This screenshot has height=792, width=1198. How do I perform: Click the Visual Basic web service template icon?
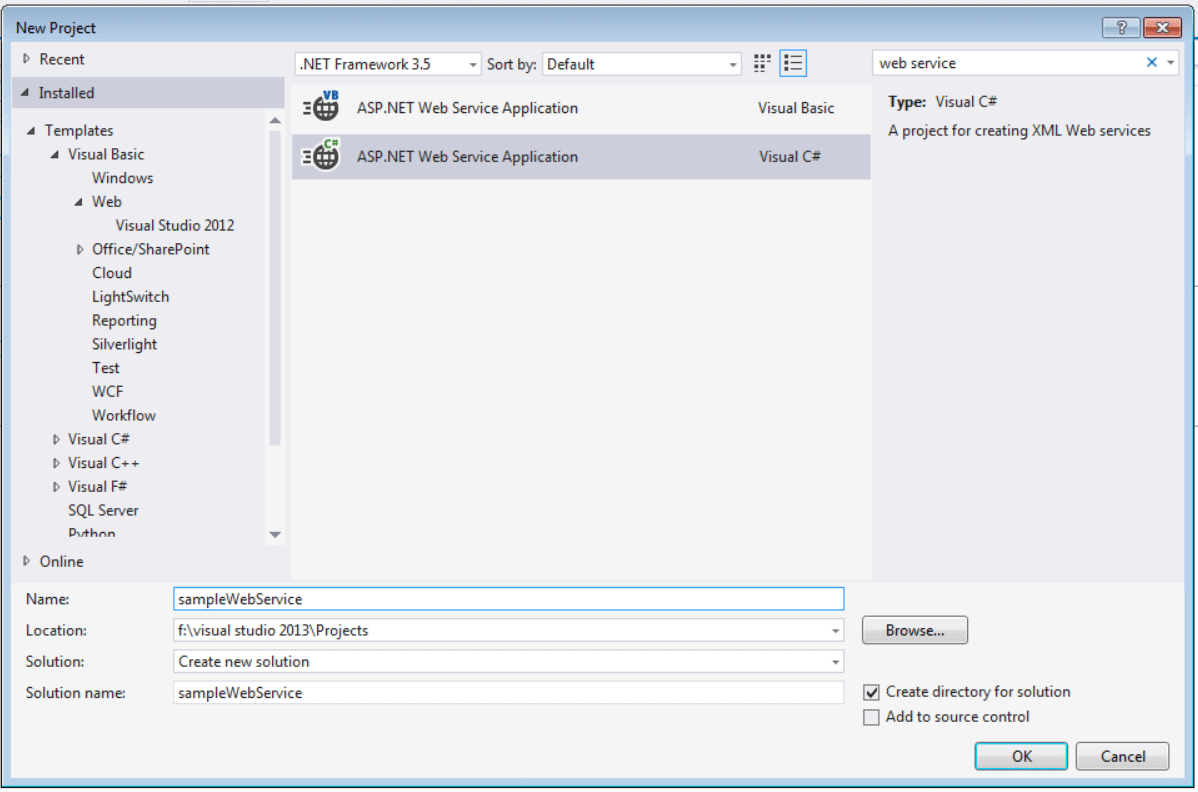[322, 107]
